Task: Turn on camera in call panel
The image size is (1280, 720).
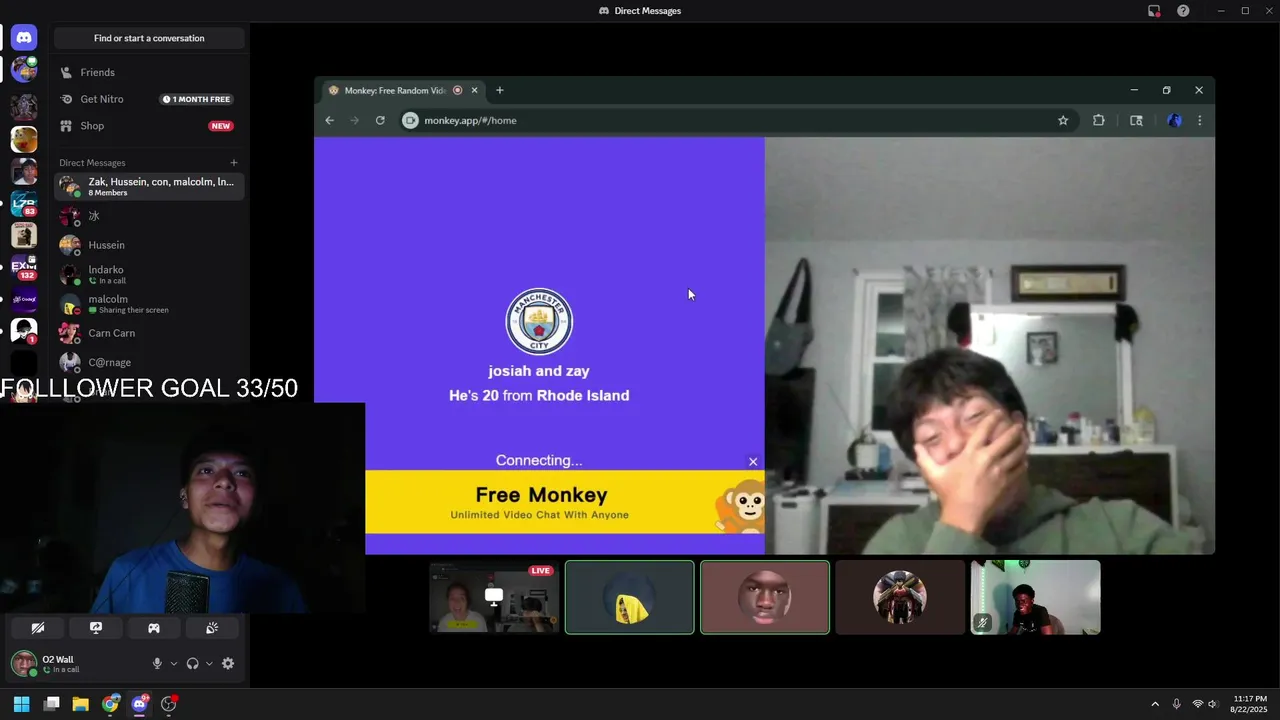Action: click(x=38, y=628)
